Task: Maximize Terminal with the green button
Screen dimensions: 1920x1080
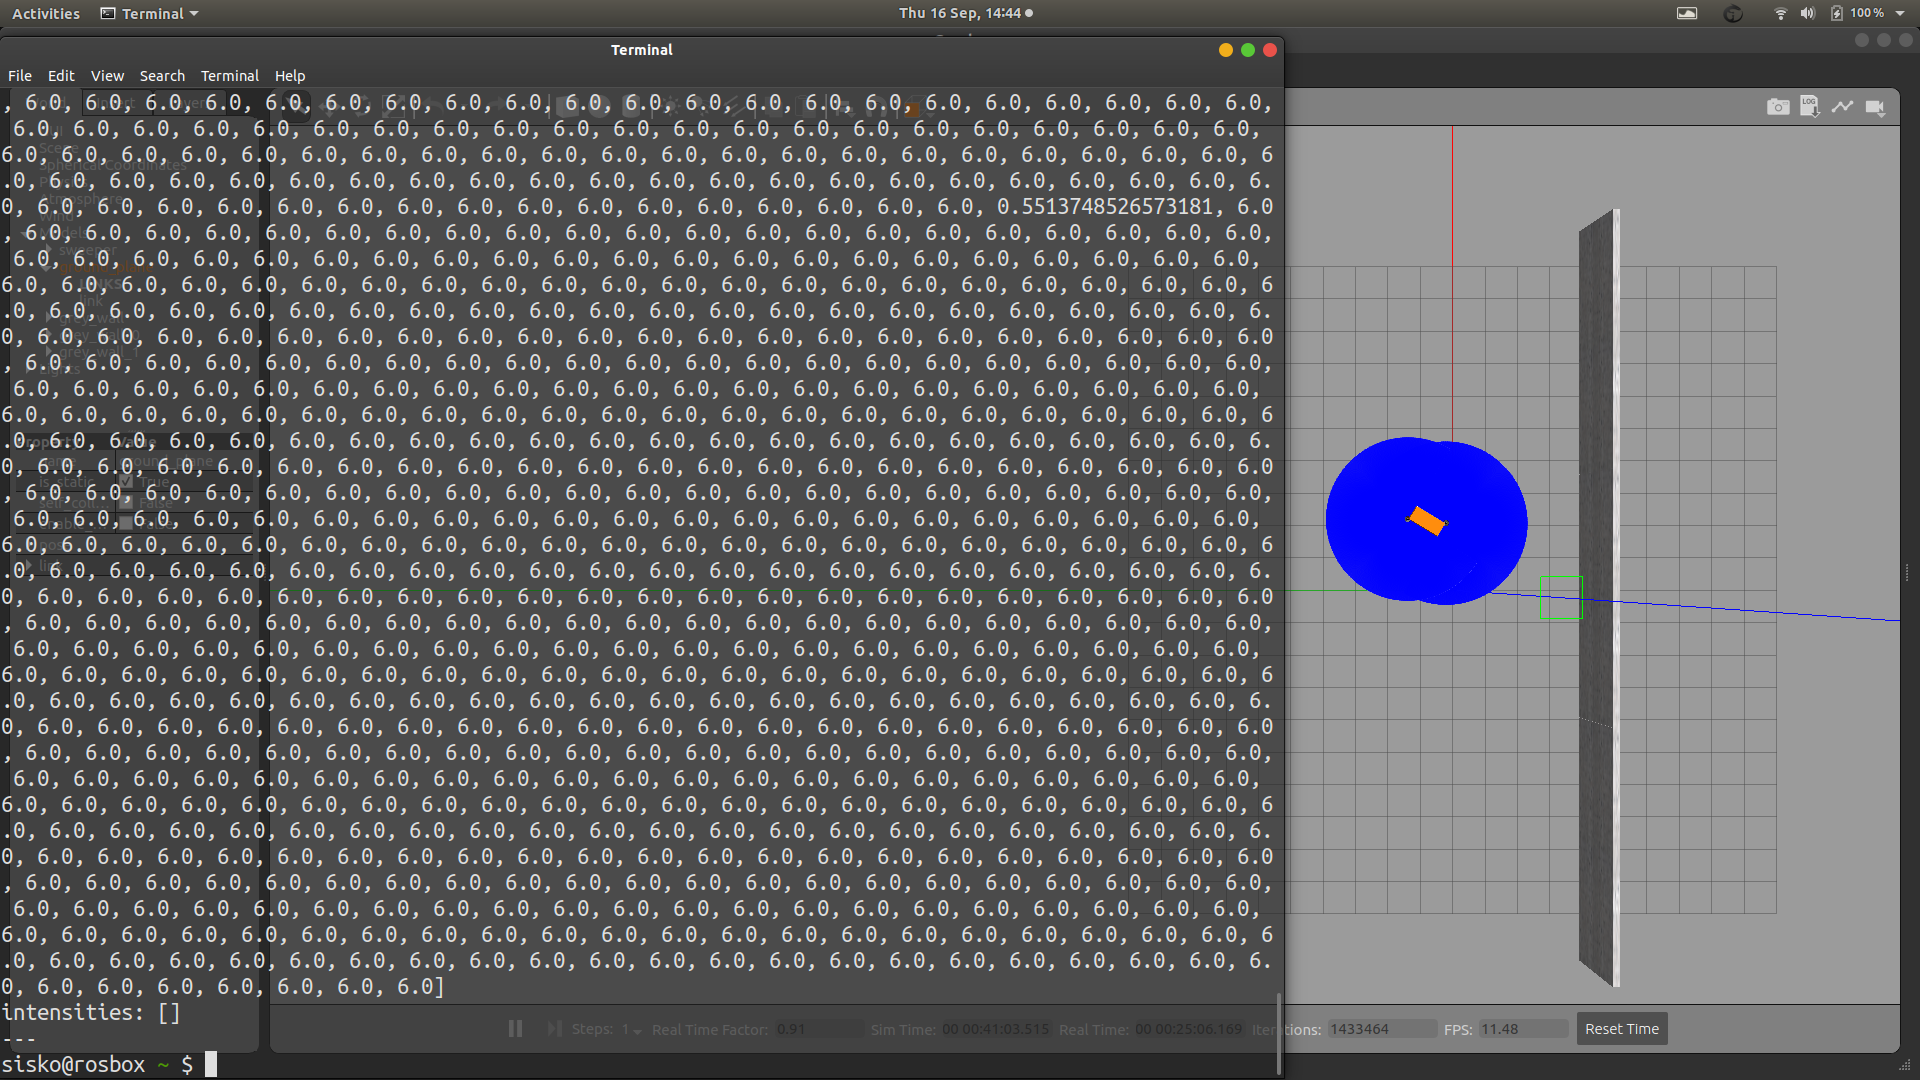Action: 1248,50
